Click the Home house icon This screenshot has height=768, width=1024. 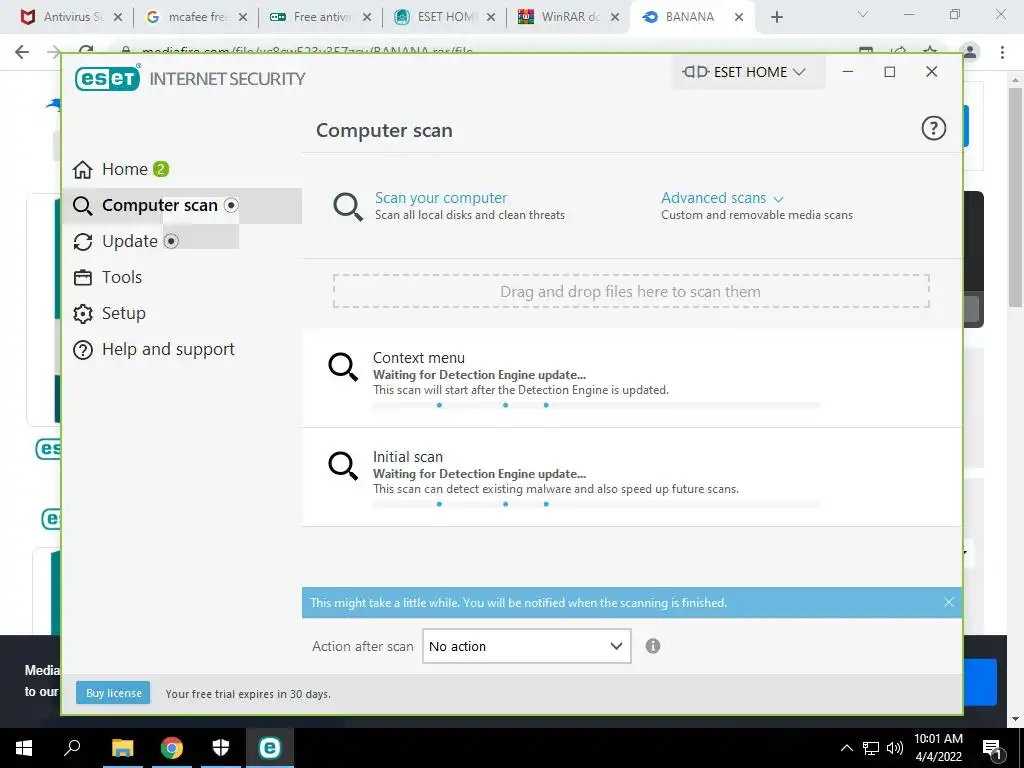(x=83, y=170)
